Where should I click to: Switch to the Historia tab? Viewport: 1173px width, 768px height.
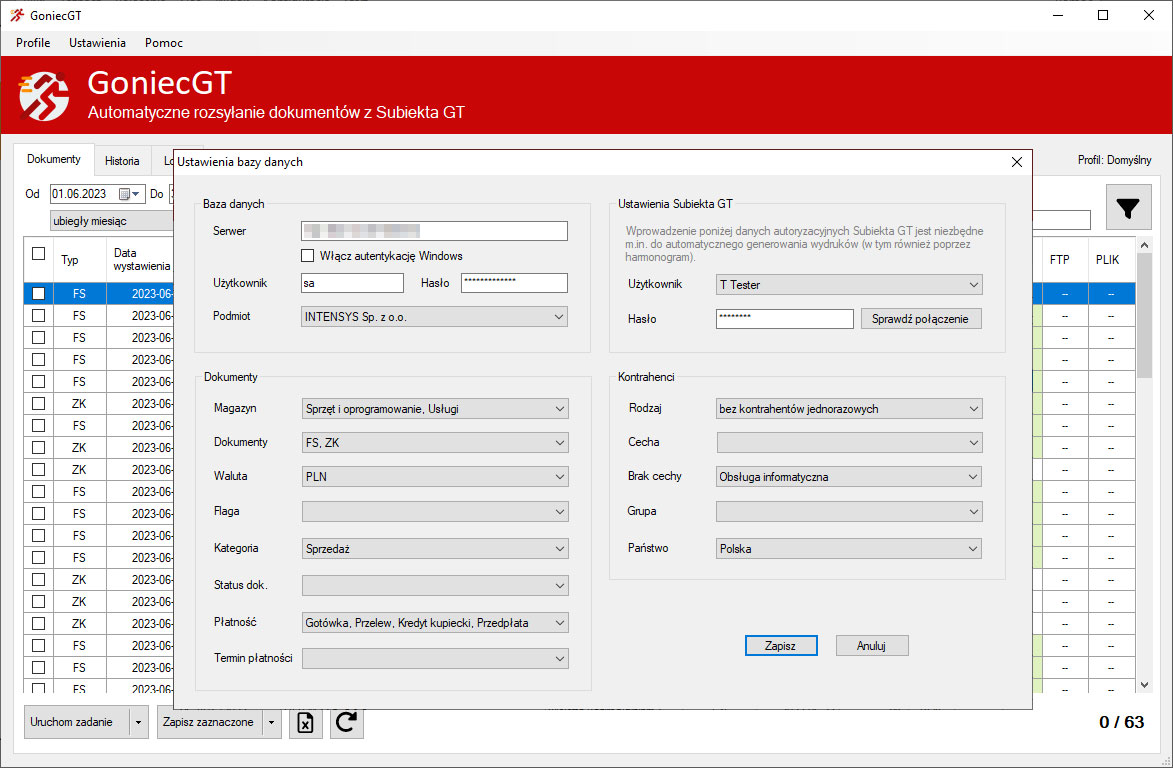pyautogui.click(x=122, y=161)
